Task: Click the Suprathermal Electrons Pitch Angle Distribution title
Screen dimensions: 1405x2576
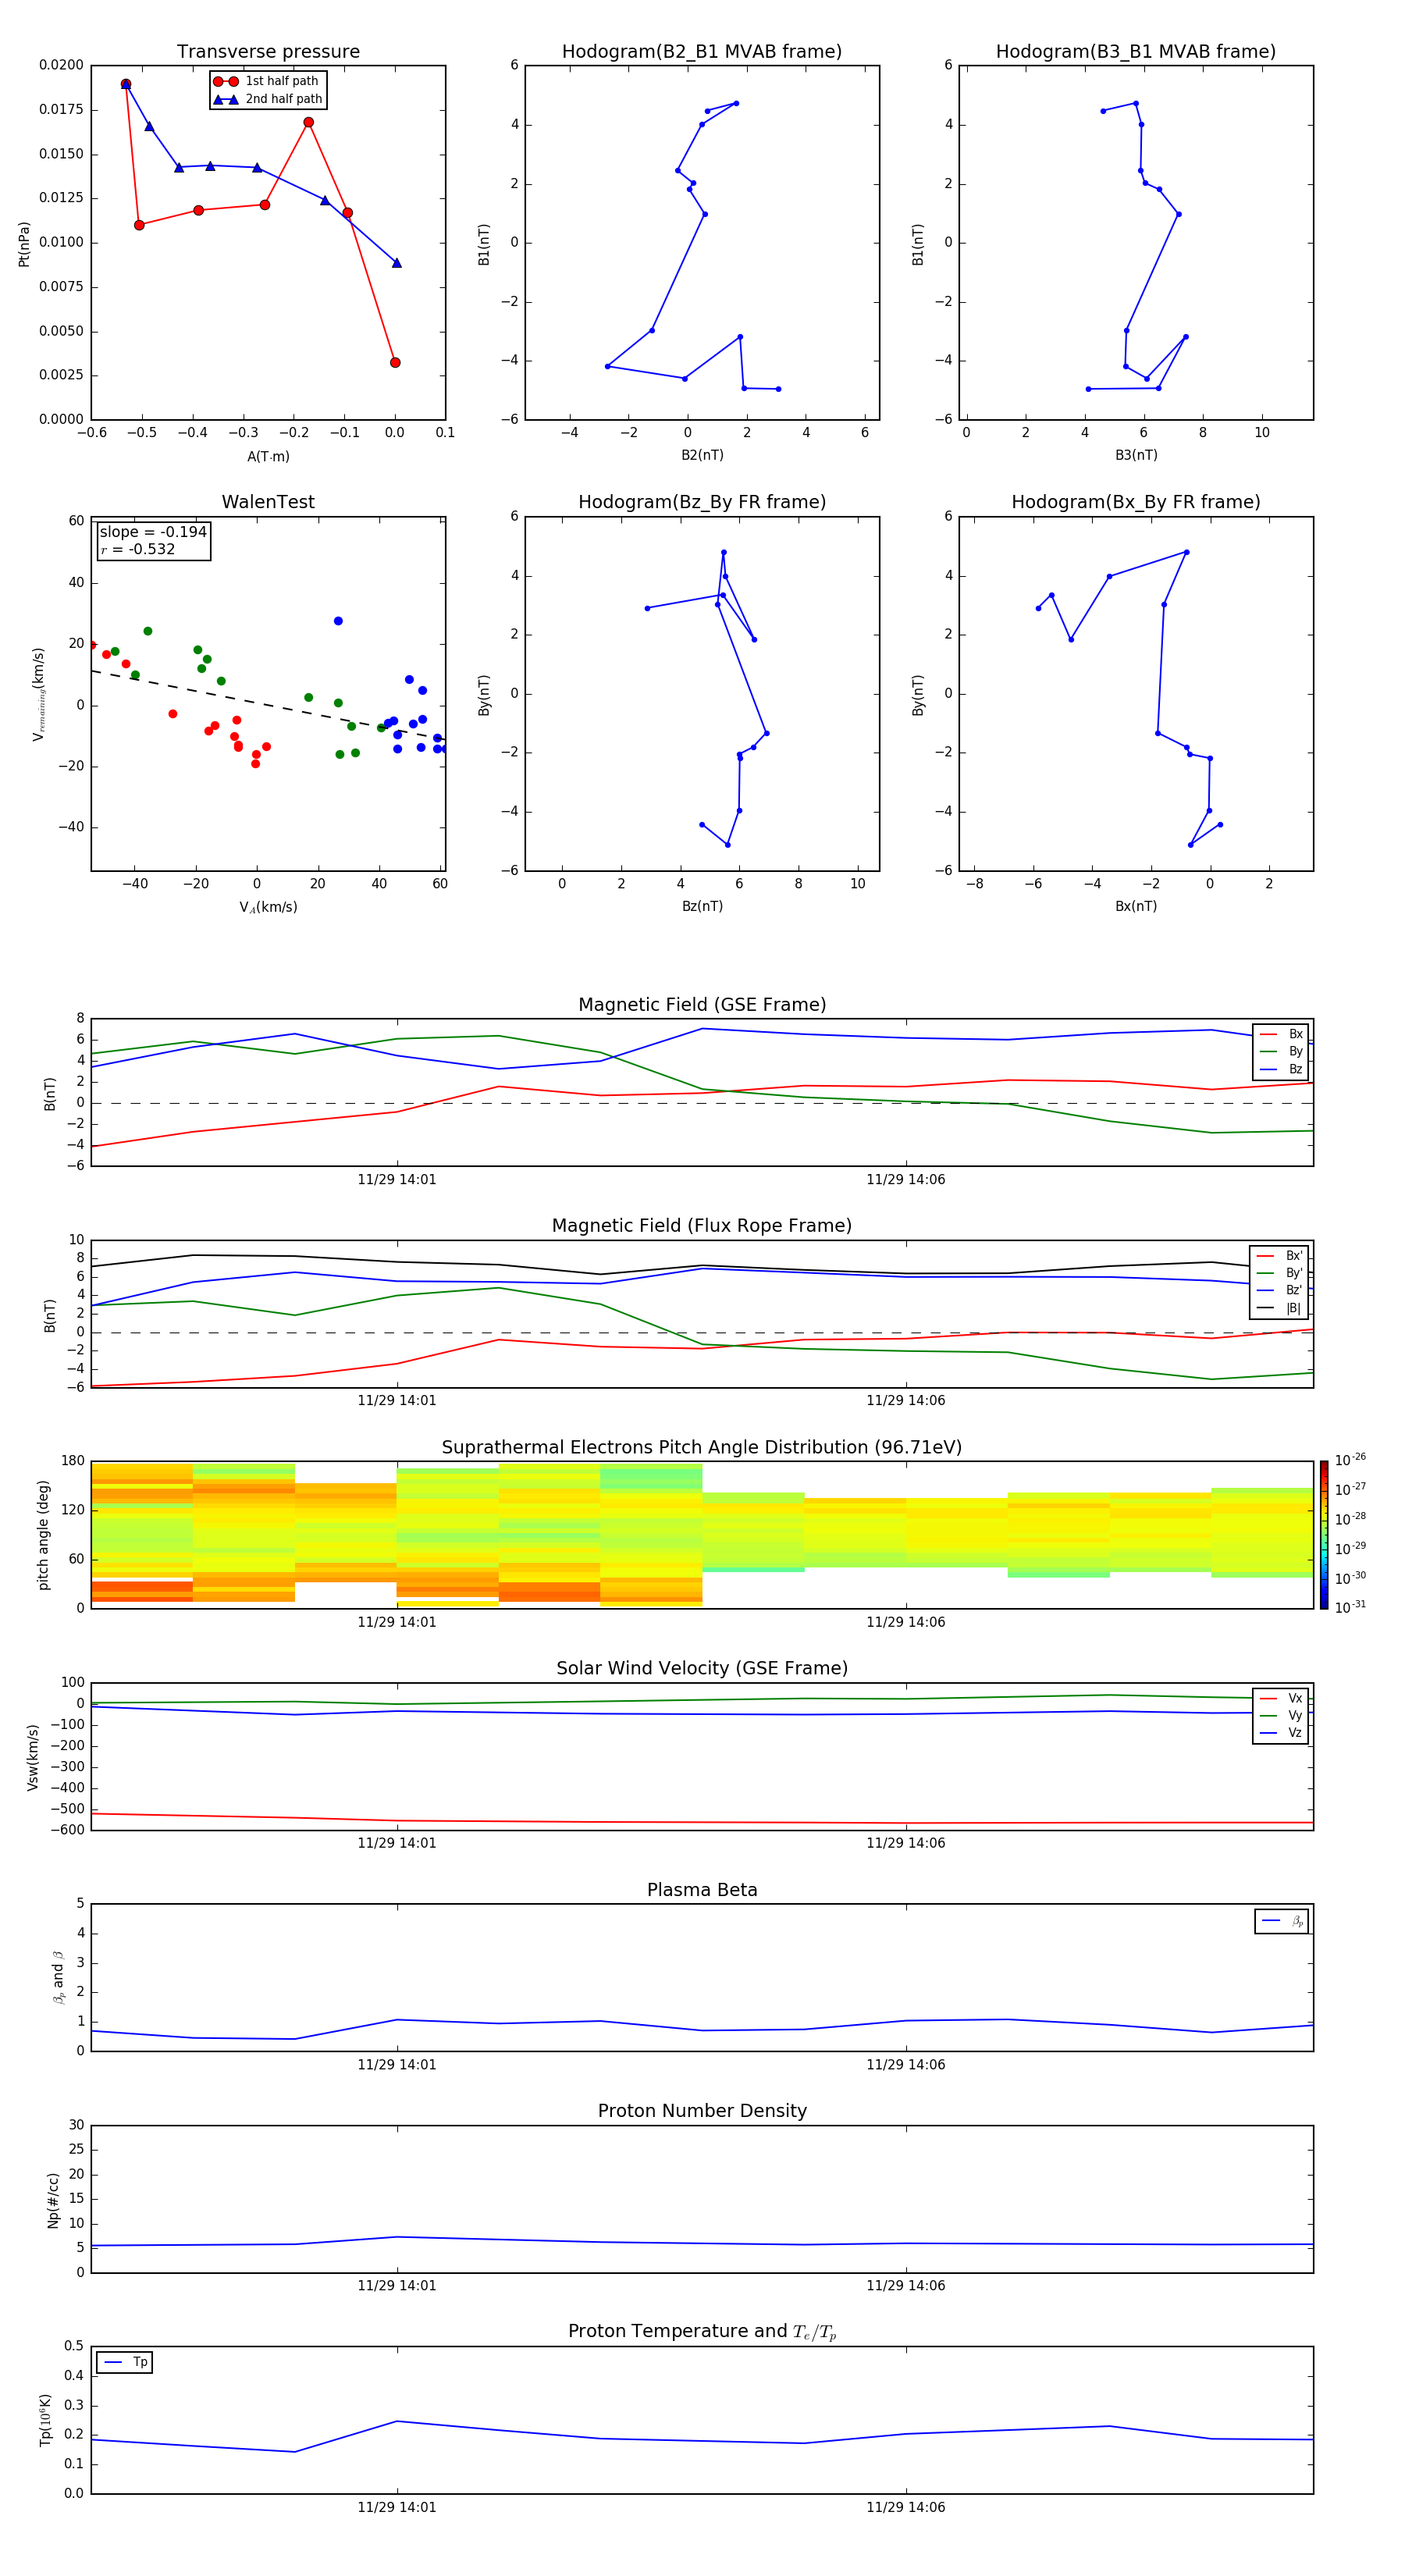Action: (702, 1448)
